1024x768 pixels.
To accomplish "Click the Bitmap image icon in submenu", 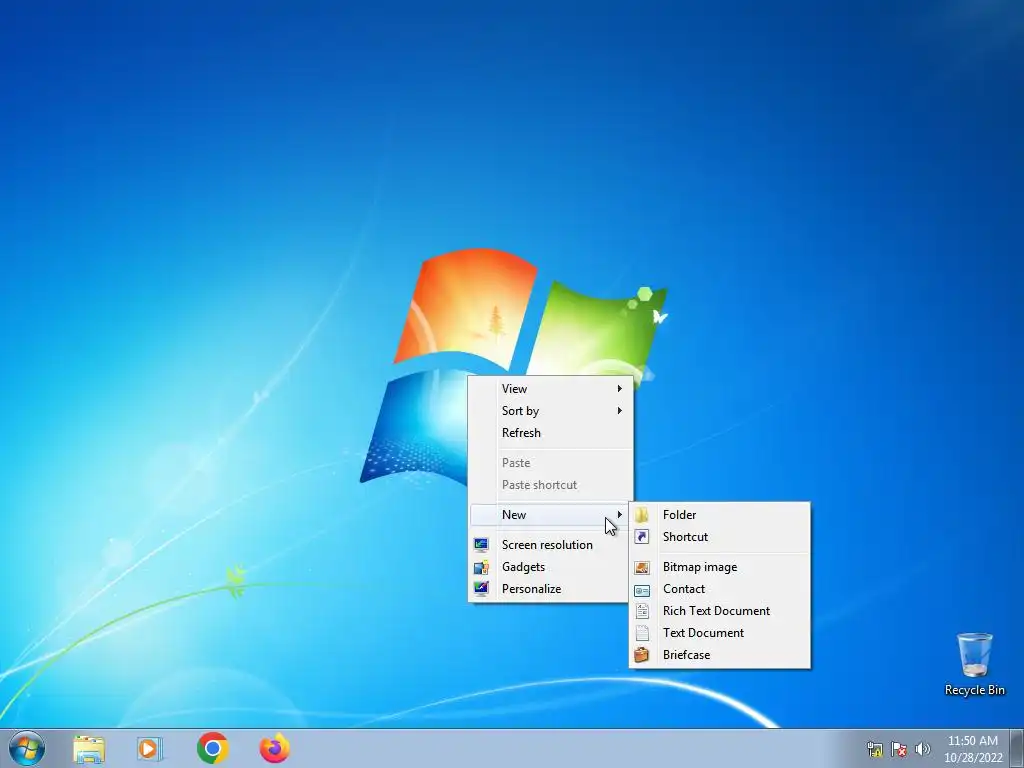I will [x=642, y=568].
